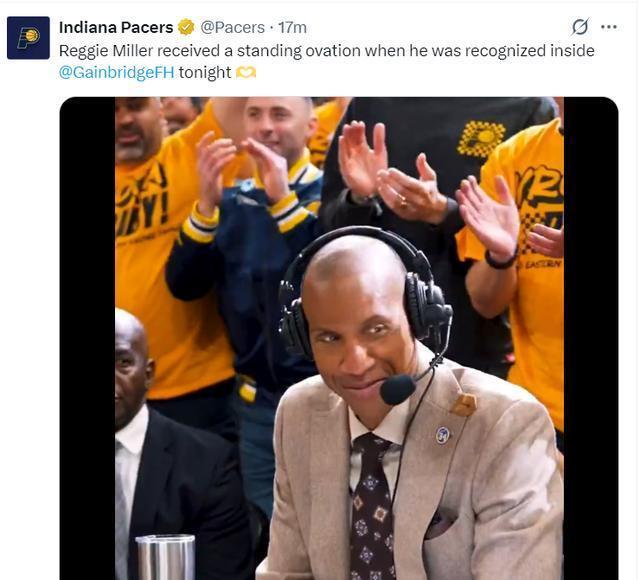Viewport: 640px width, 580px height.
Task: Click the gold verified badge
Action: pos(186,28)
